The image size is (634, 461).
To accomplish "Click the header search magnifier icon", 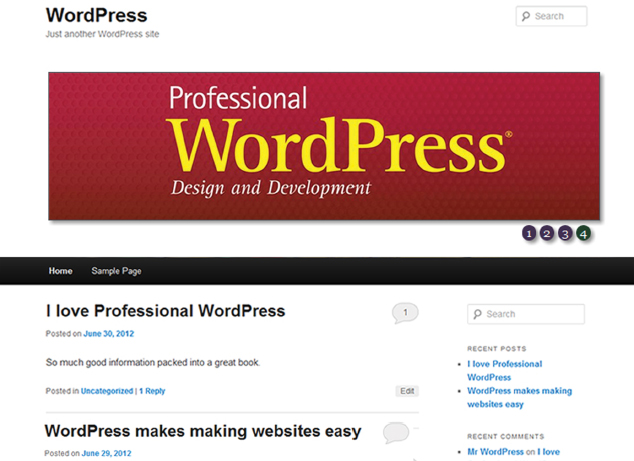I will click(x=526, y=16).
